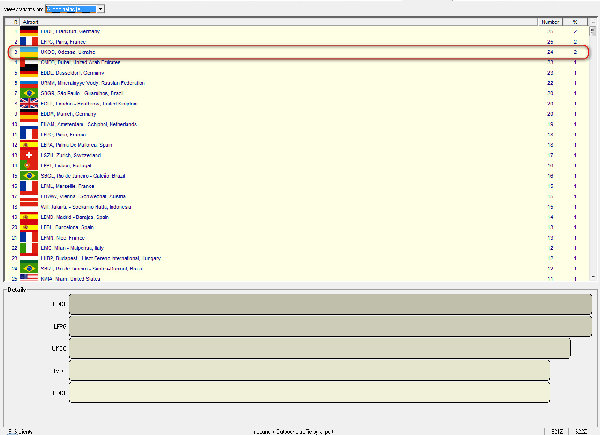Sort by the % column header

point(575,22)
